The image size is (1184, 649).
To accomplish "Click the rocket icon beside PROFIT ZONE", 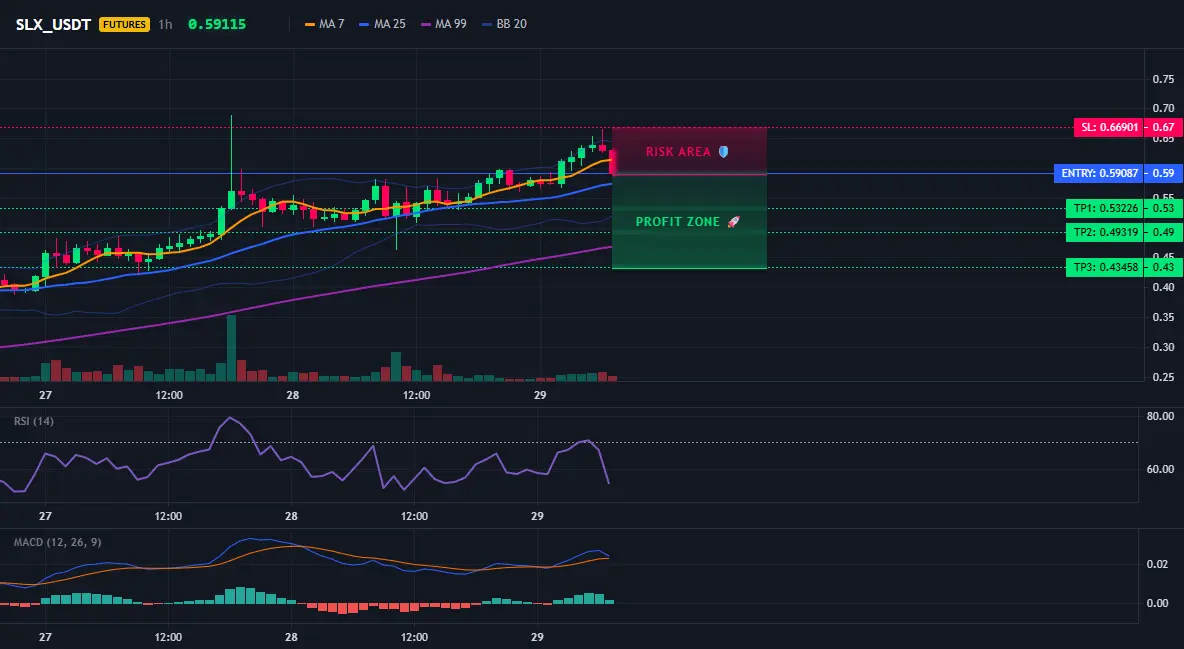I will click(734, 222).
